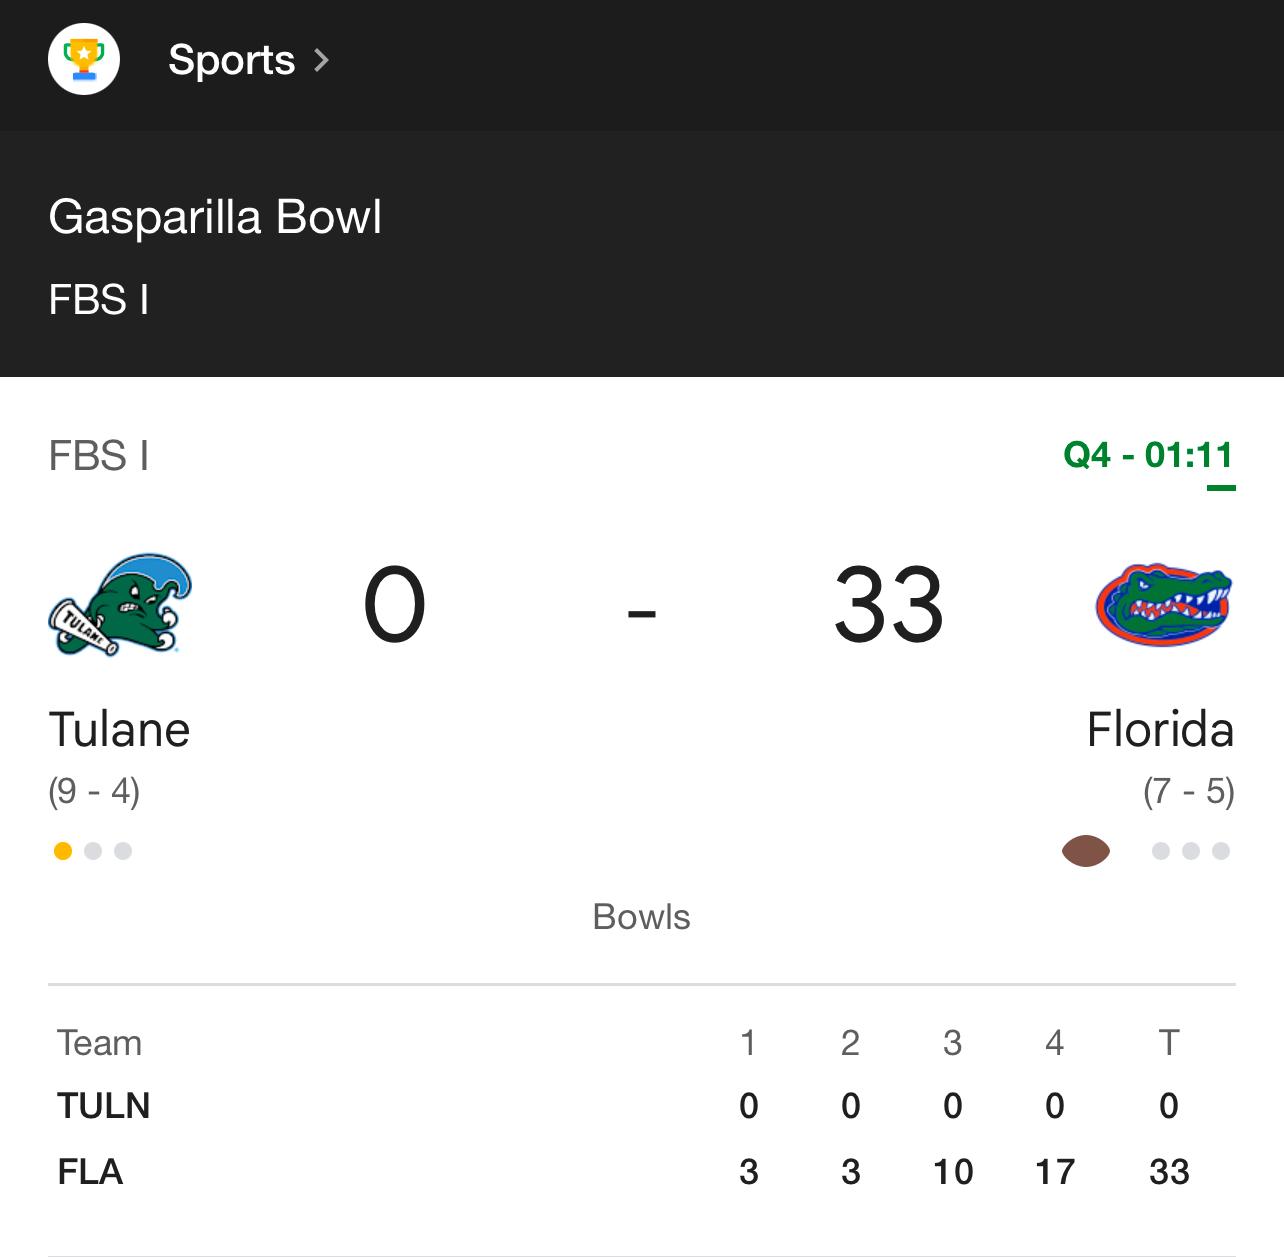Select the FLA row in box score

coord(642,1172)
